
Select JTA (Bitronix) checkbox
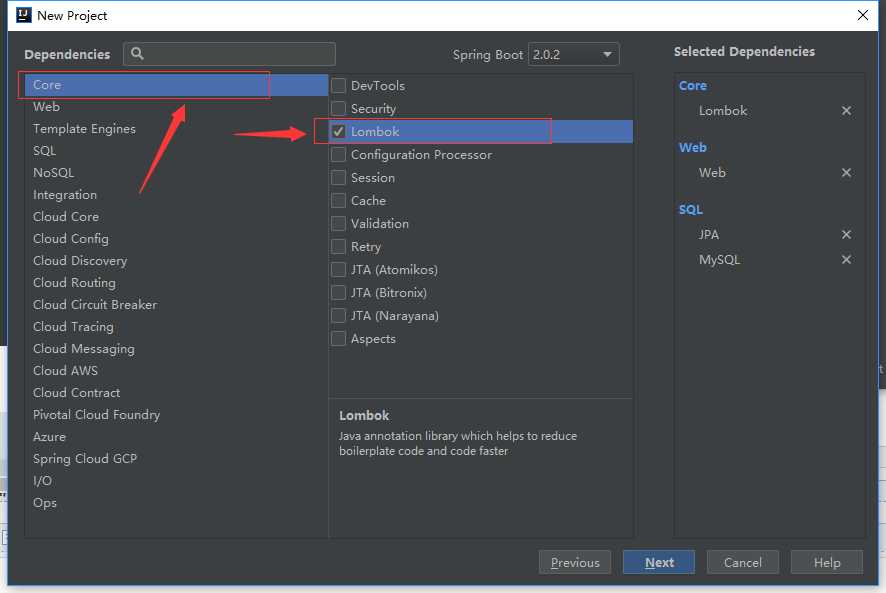[338, 293]
